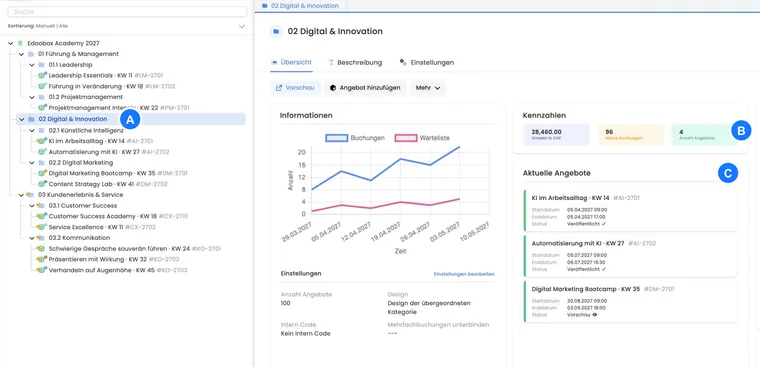The height and width of the screenshot is (367, 760).
Task: Click the text Kein Intern Code
Action: tap(305, 334)
